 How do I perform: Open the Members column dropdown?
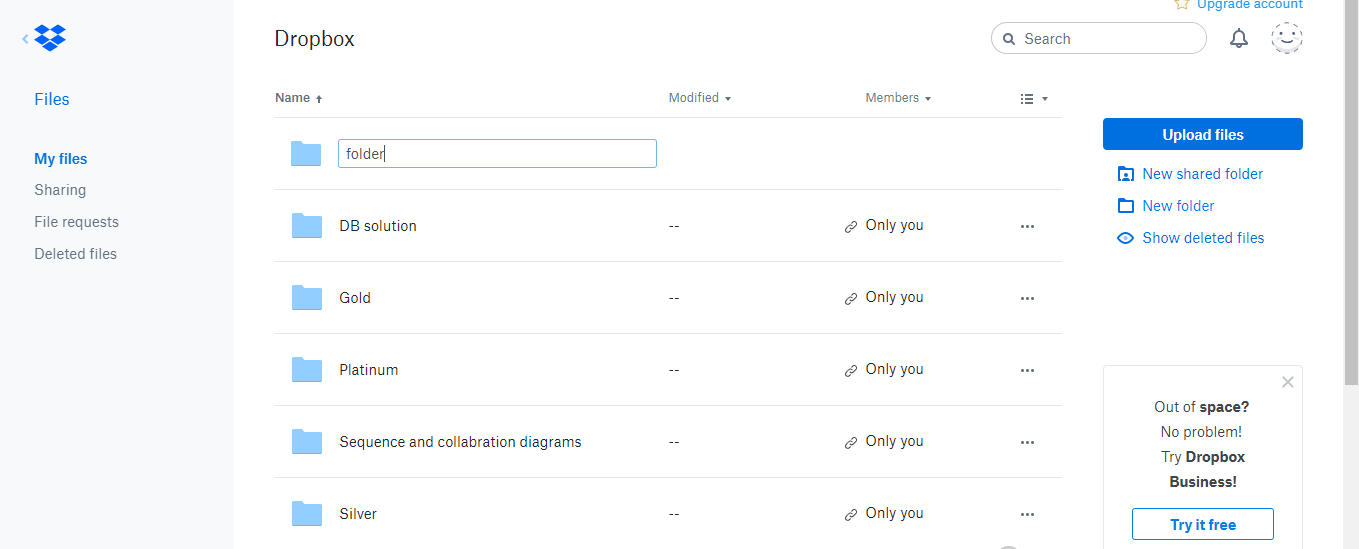(x=898, y=98)
